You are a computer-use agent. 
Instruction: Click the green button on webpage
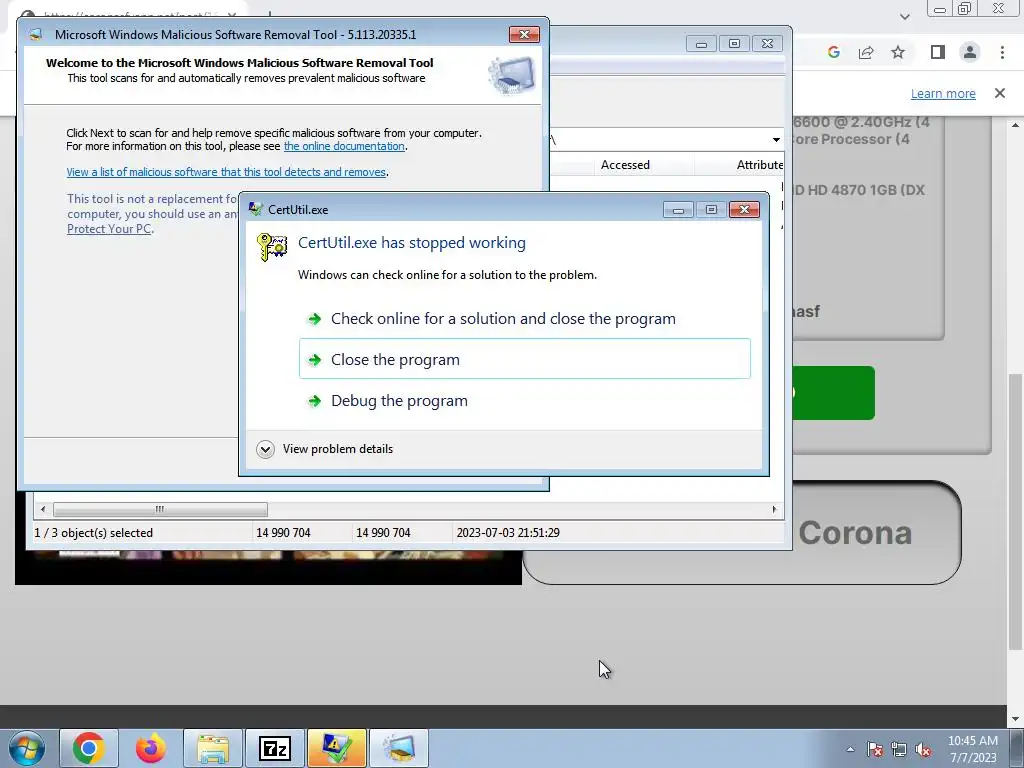click(833, 393)
